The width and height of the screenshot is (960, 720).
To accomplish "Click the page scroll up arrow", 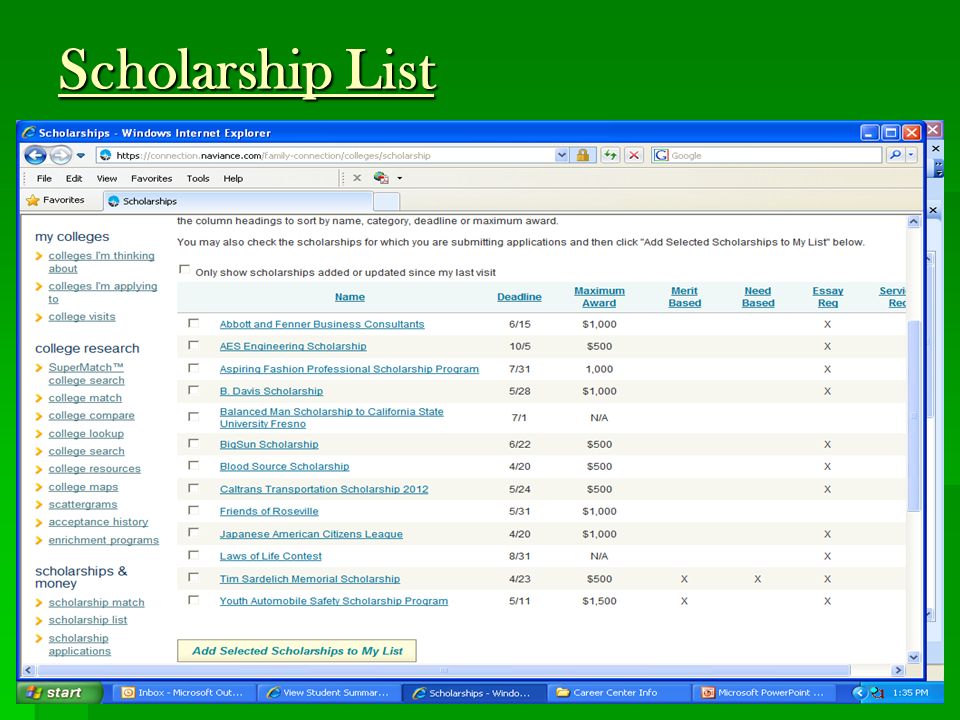I will coord(913,222).
